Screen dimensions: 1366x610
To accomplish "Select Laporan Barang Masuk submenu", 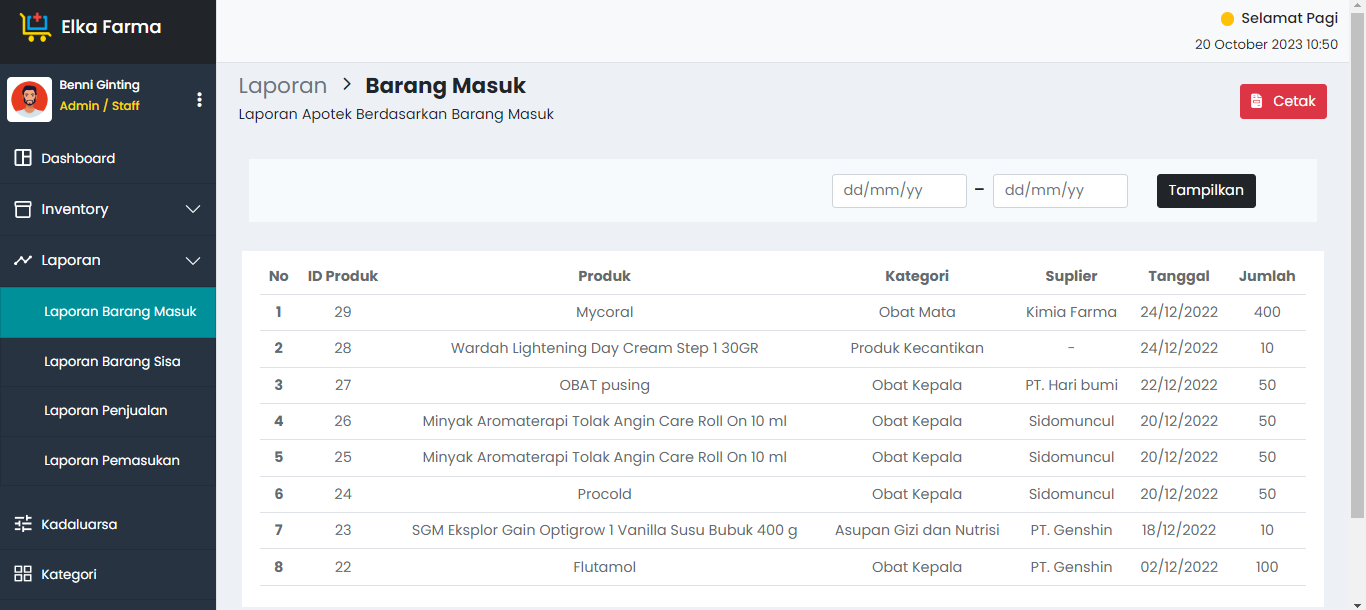I will (x=108, y=312).
